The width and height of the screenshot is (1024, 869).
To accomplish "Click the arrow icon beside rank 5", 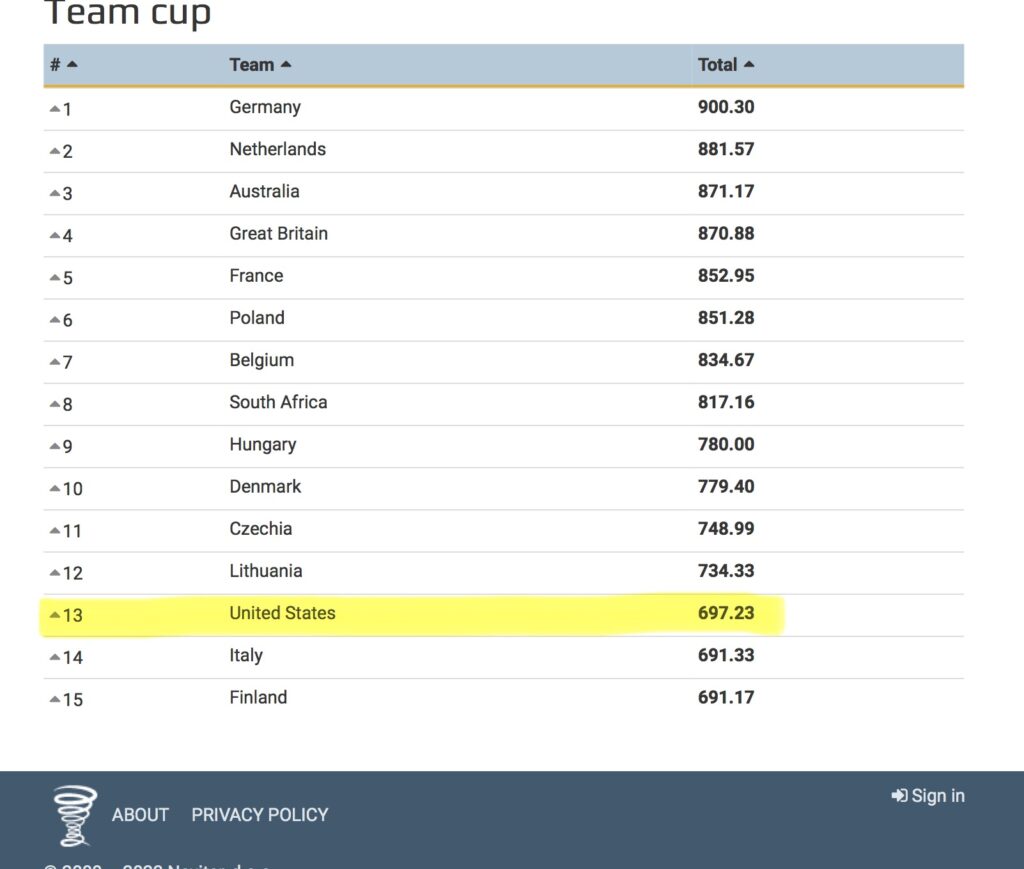I will (x=55, y=276).
